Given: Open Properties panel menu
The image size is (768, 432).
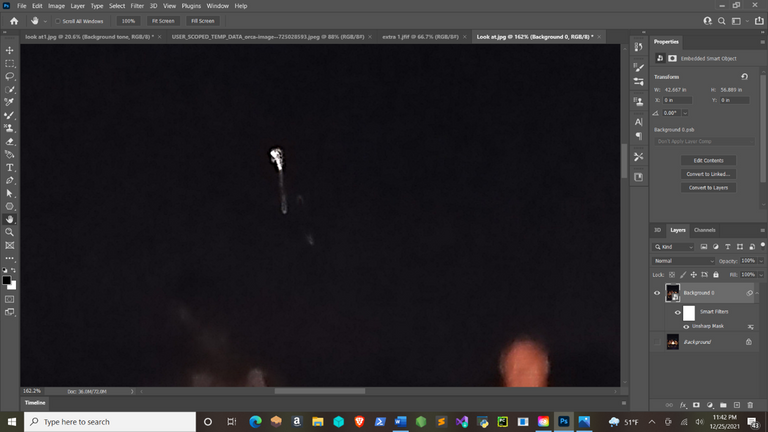Looking at the screenshot, I should click(x=763, y=42).
